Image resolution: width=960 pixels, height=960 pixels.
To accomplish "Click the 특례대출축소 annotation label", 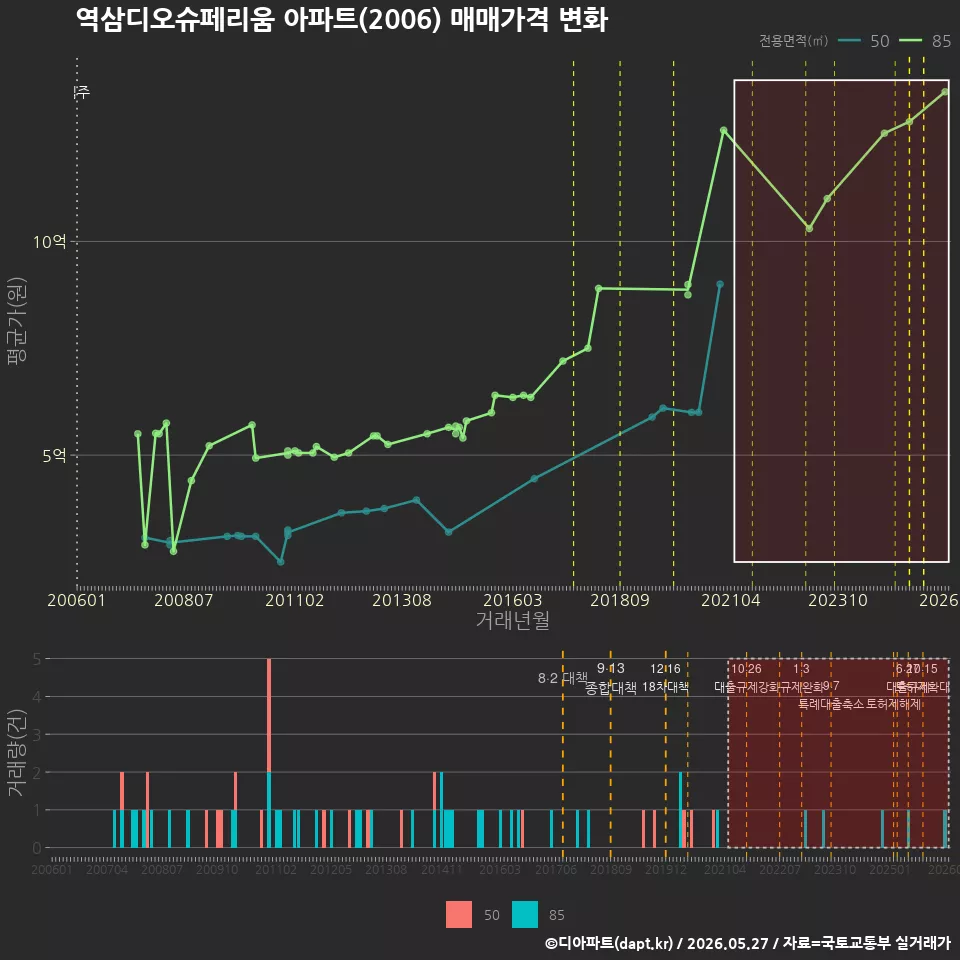I will coord(831,704).
